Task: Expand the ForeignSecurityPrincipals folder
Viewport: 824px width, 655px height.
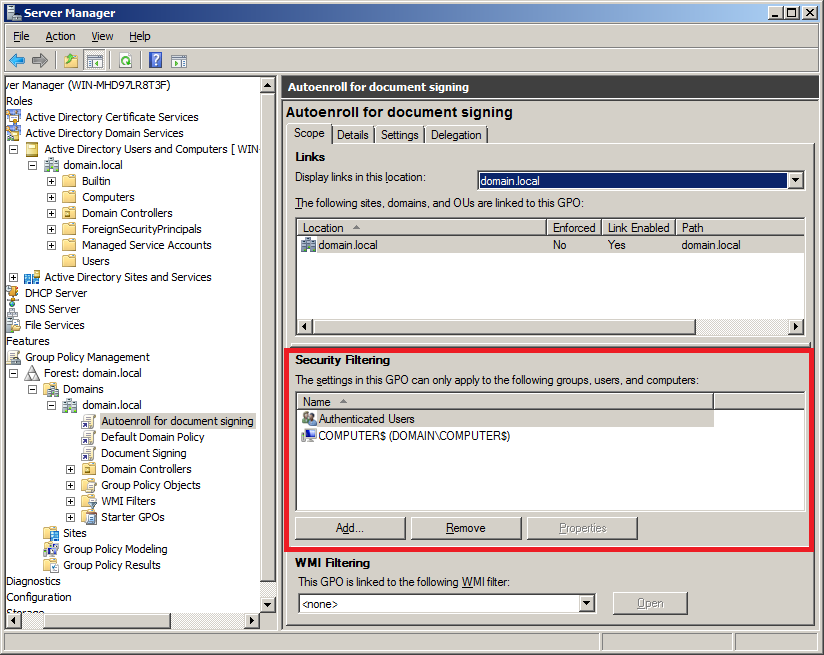Action: pos(52,229)
